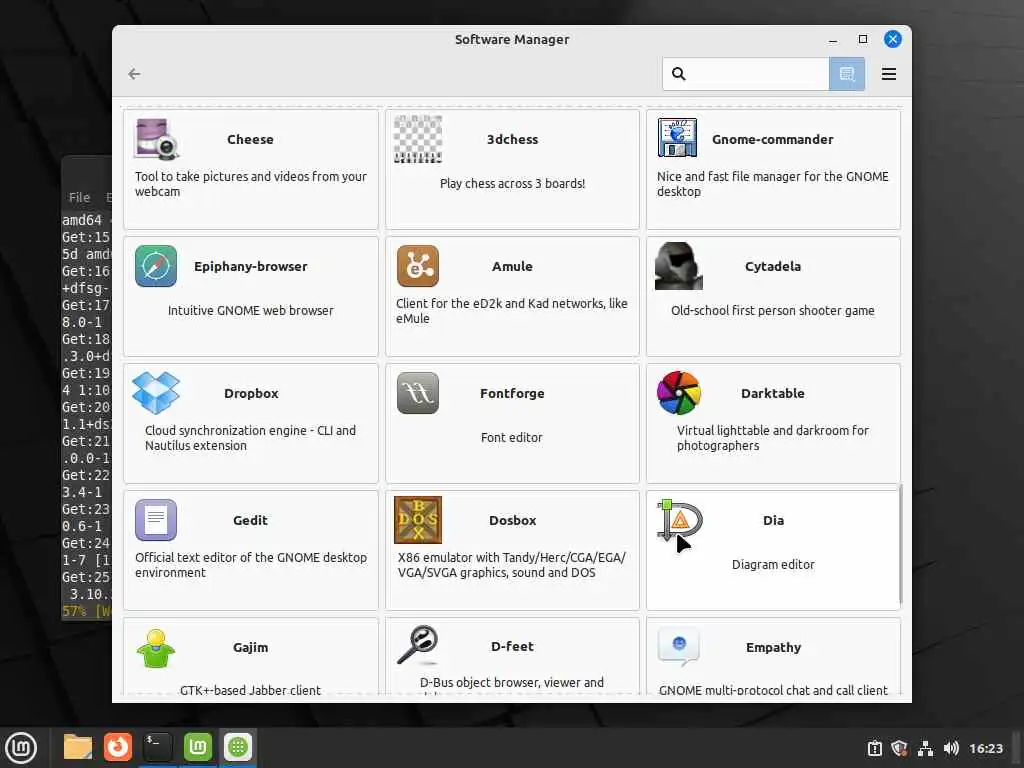Open the D-feet magnifier icon

(x=418, y=645)
